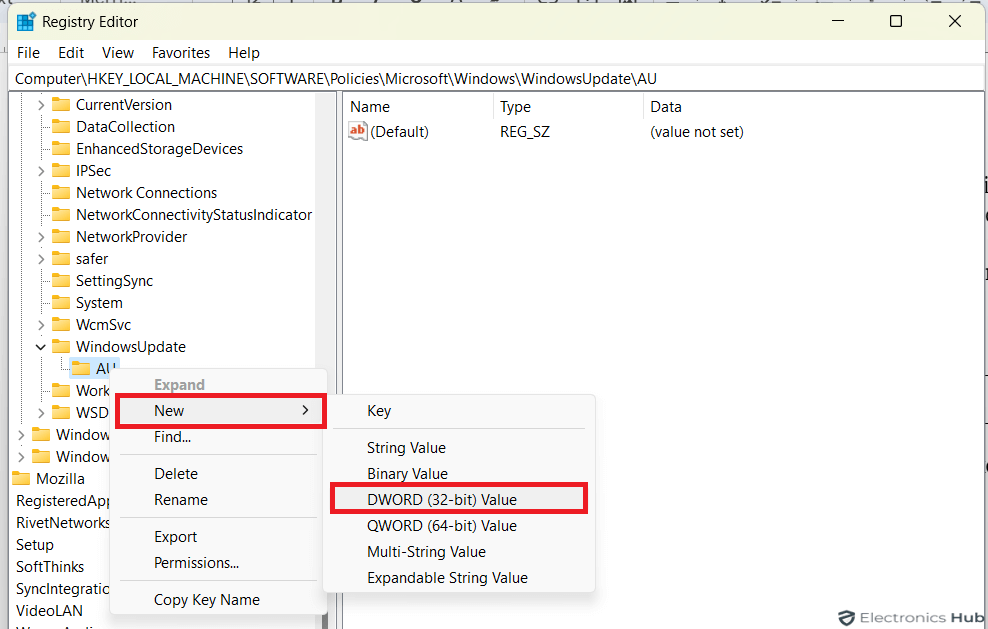Click the Mozilla folder icon

tap(21, 479)
